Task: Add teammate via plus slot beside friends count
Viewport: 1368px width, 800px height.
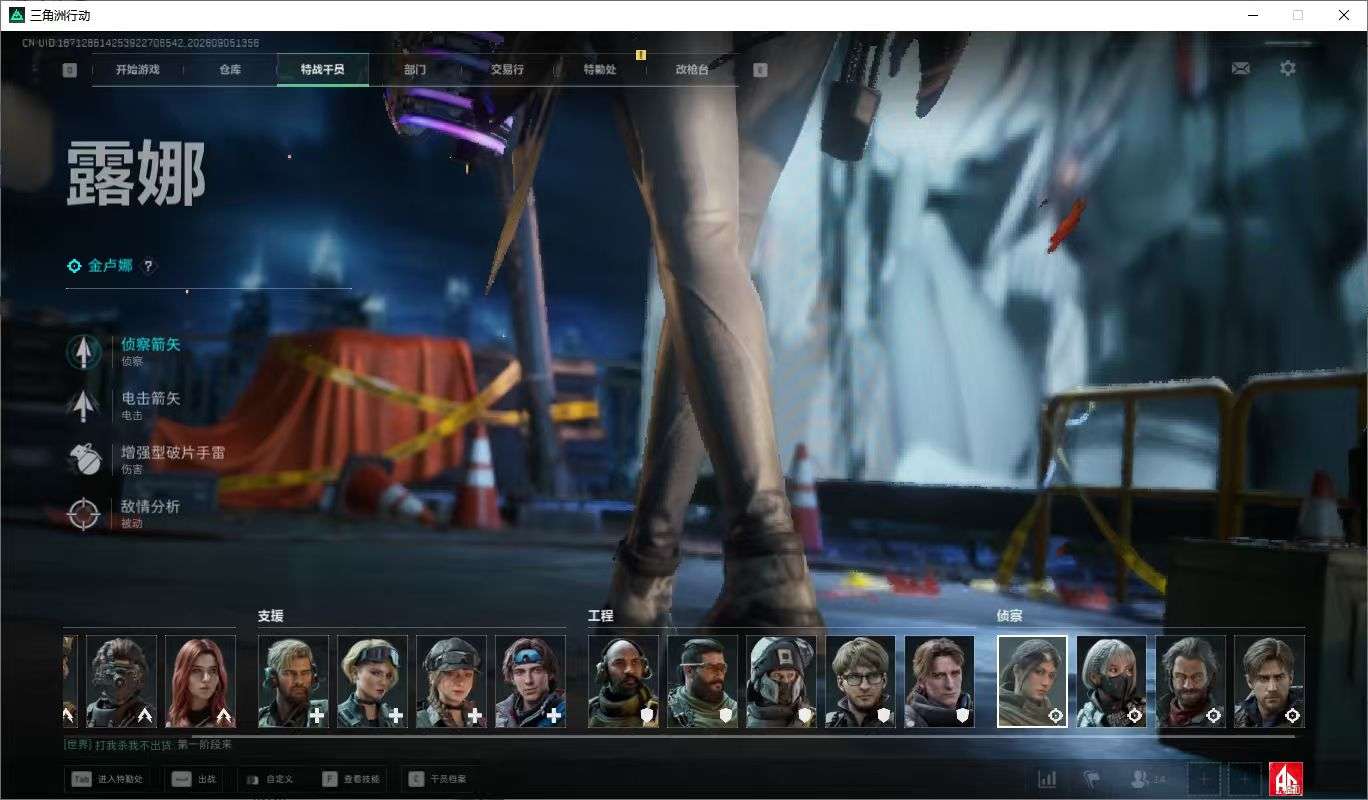Action: (1204, 779)
